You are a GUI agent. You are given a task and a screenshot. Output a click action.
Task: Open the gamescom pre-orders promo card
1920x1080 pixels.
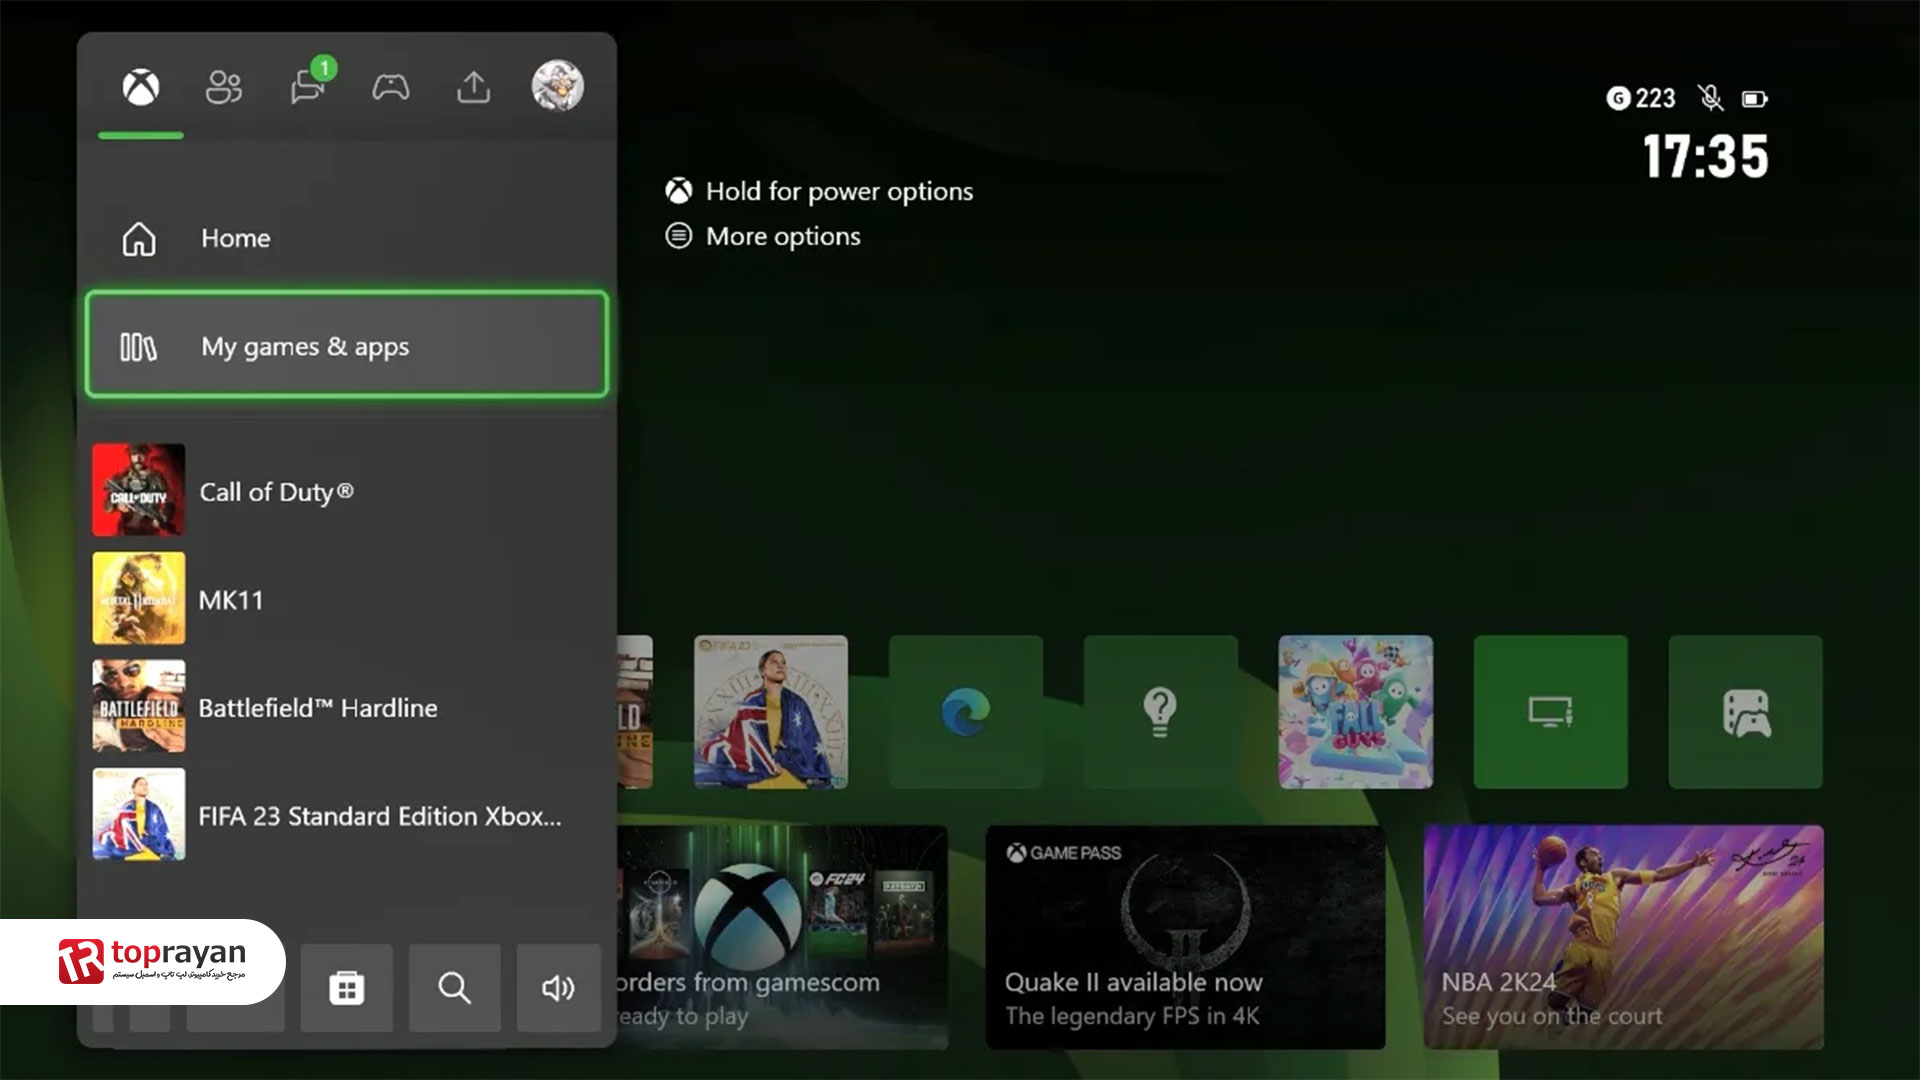pyautogui.click(x=783, y=937)
